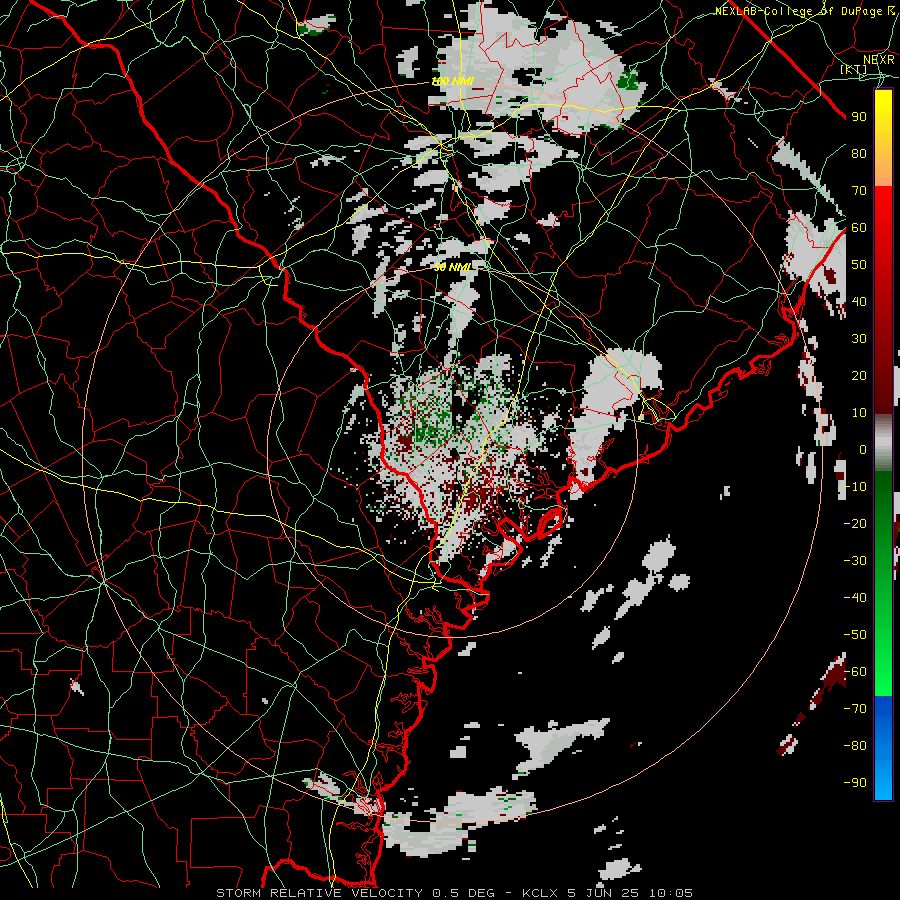Click the -40 value on the velocity scale
Screen dimensions: 900x900
click(855, 598)
